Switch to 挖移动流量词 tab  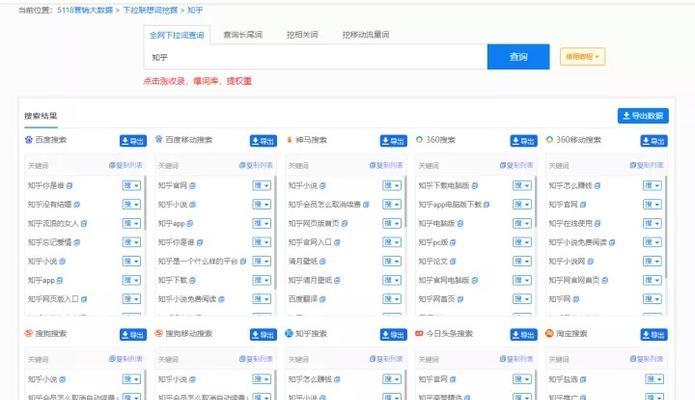click(x=366, y=35)
